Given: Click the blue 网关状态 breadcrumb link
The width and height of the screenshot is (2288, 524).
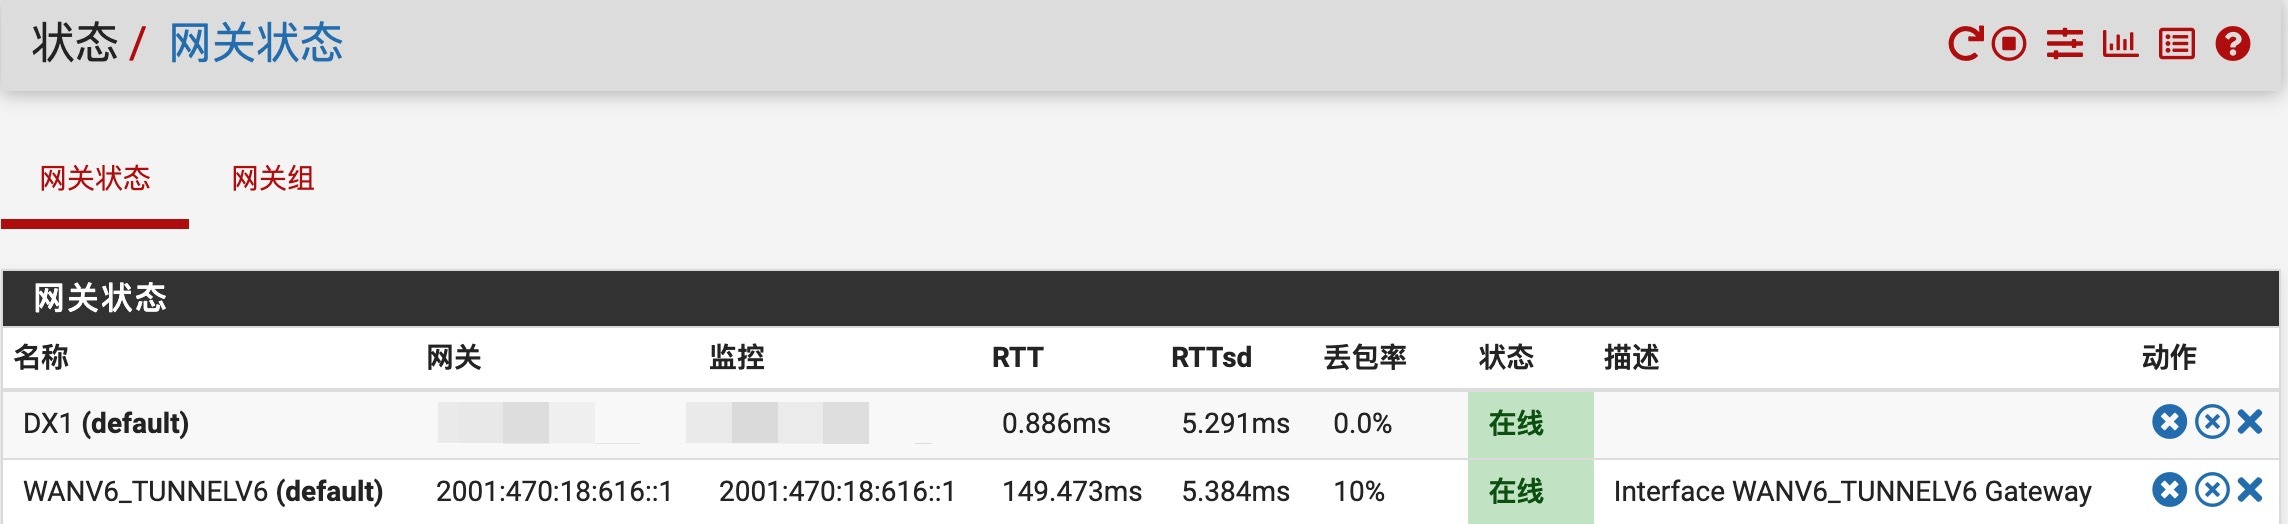Looking at the screenshot, I should click(256, 44).
